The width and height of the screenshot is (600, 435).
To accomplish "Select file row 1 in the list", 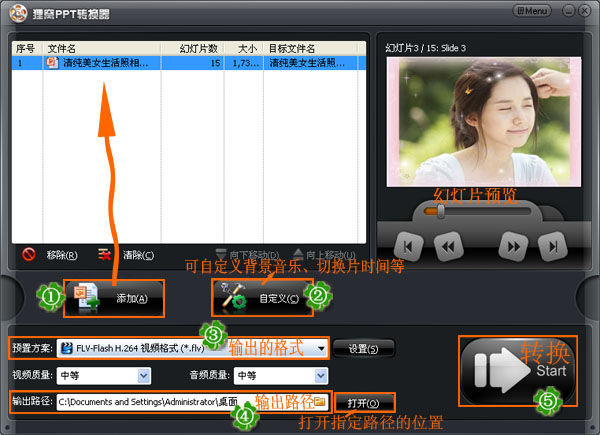I will pyautogui.click(x=189, y=63).
